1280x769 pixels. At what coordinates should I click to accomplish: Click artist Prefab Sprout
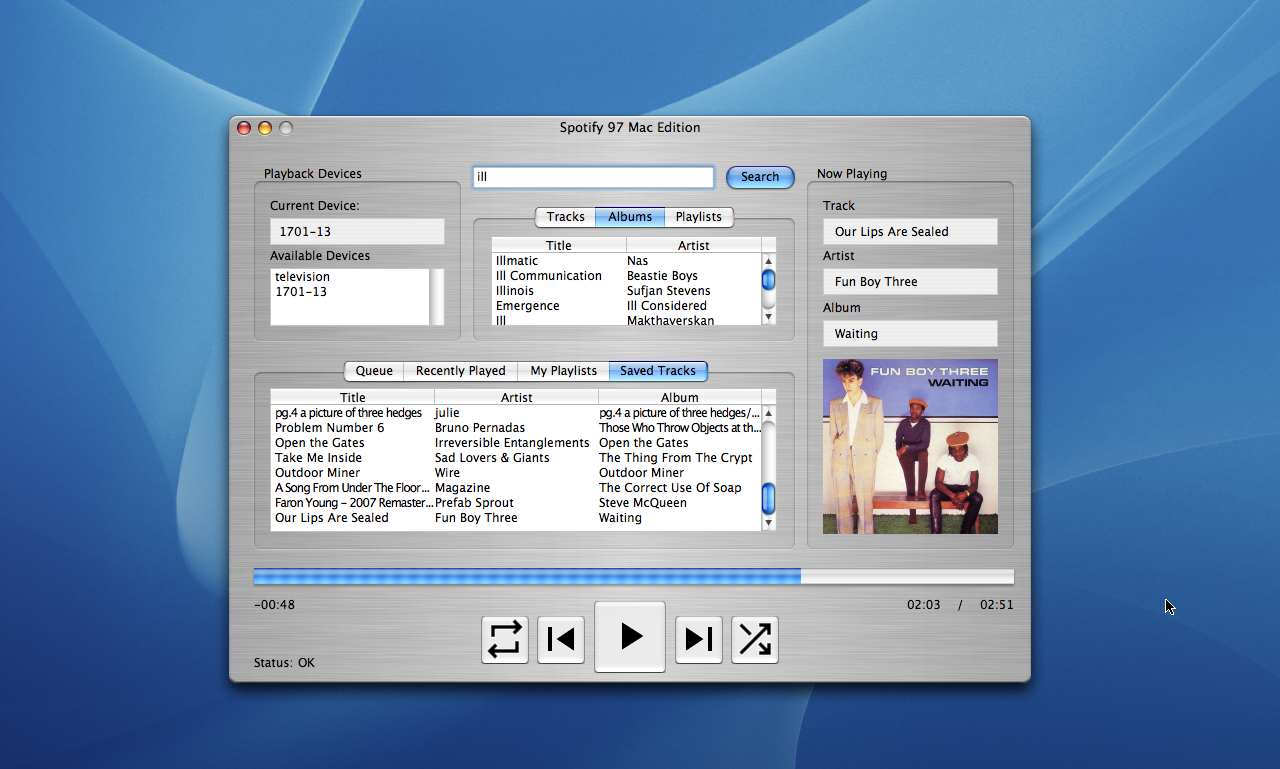click(475, 503)
